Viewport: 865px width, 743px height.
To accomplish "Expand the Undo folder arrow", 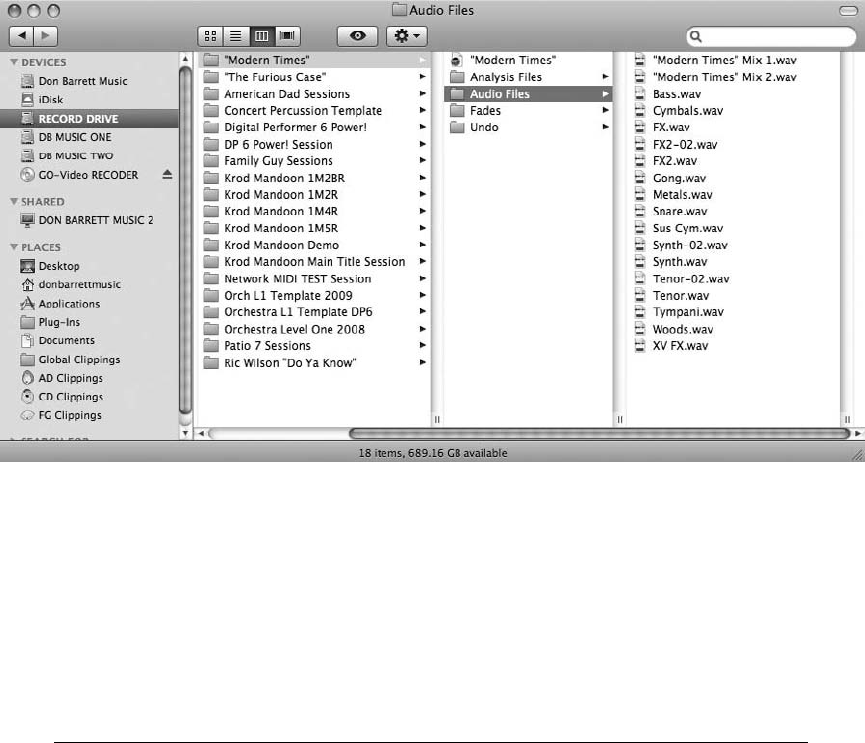I will click(x=606, y=127).
